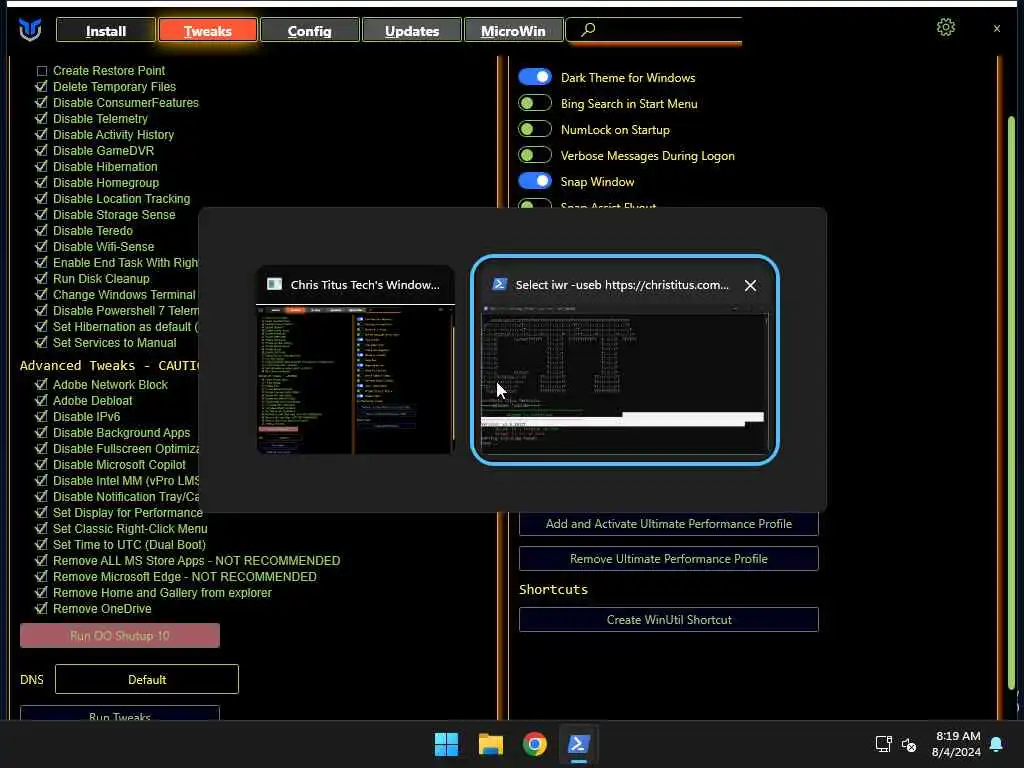Click PowerShell icon in switcher preview
The height and width of the screenshot is (768, 1024).
point(500,284)
